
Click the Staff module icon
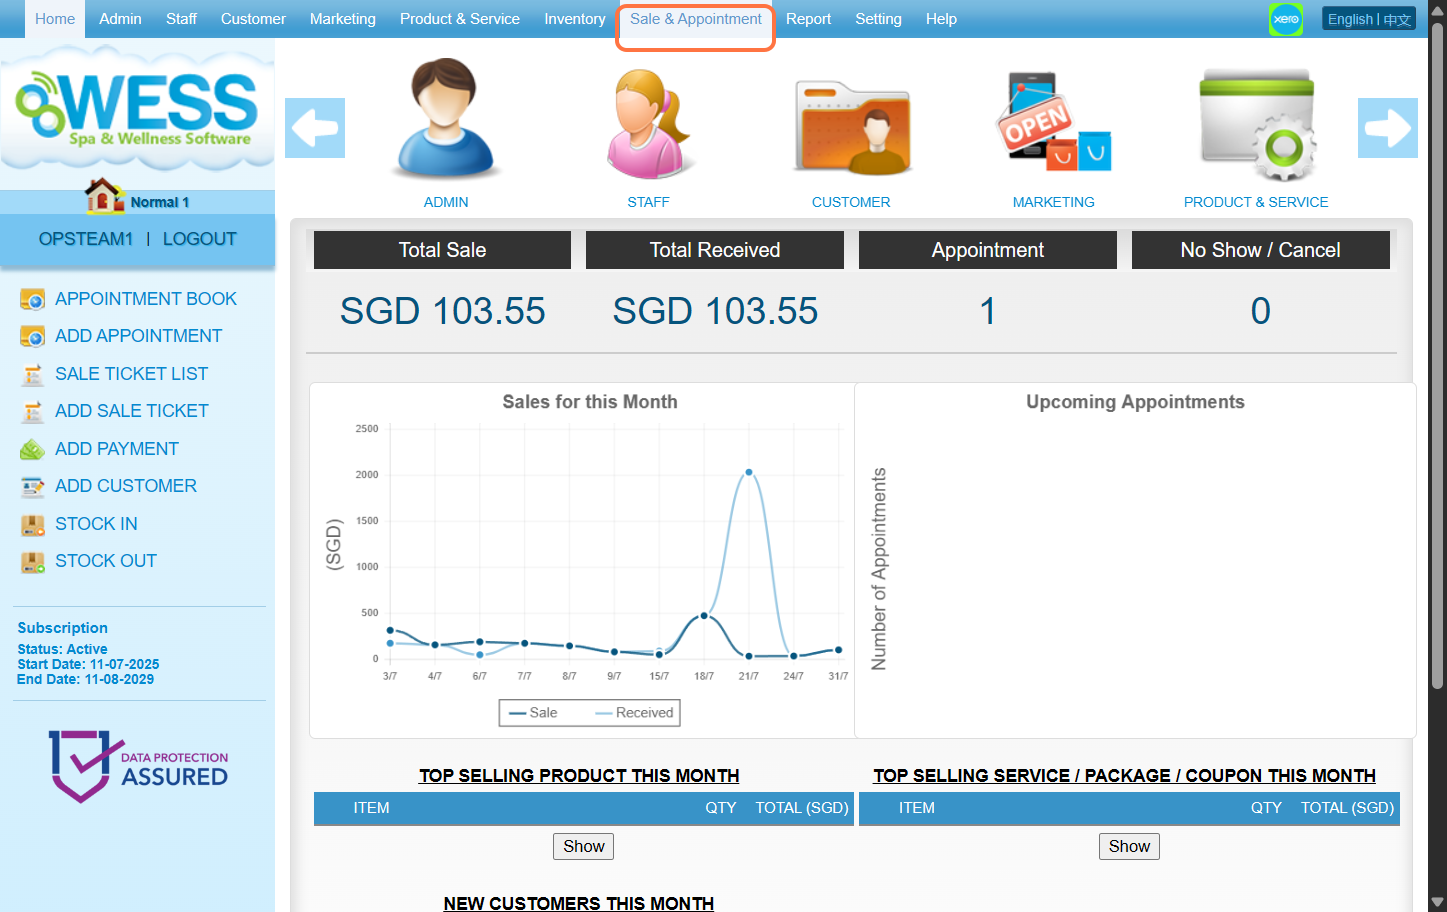coord(648,122)
